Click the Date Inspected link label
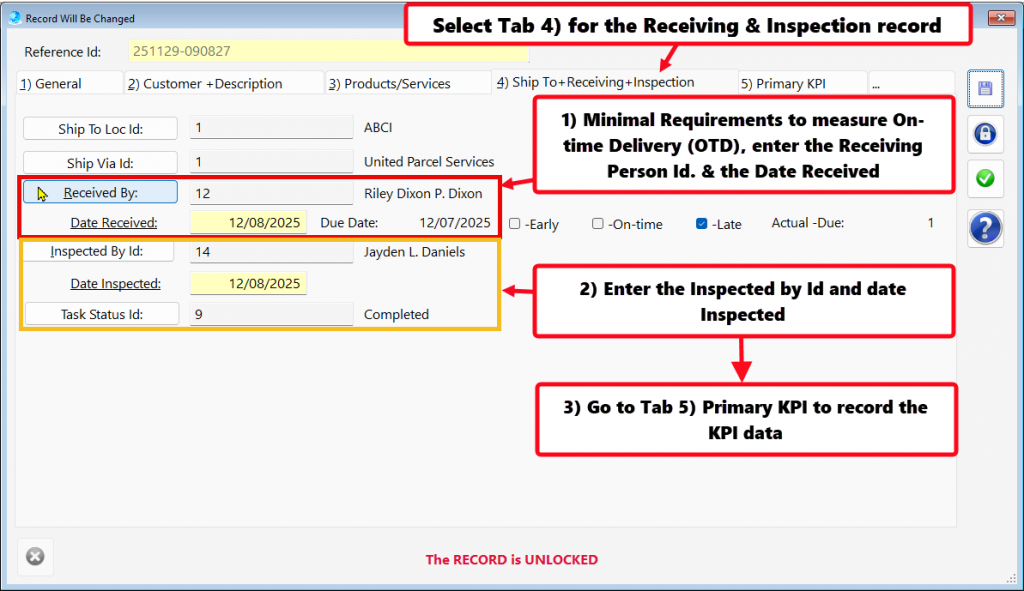This screenshot has height=591, width=1024. pos(115,284)
